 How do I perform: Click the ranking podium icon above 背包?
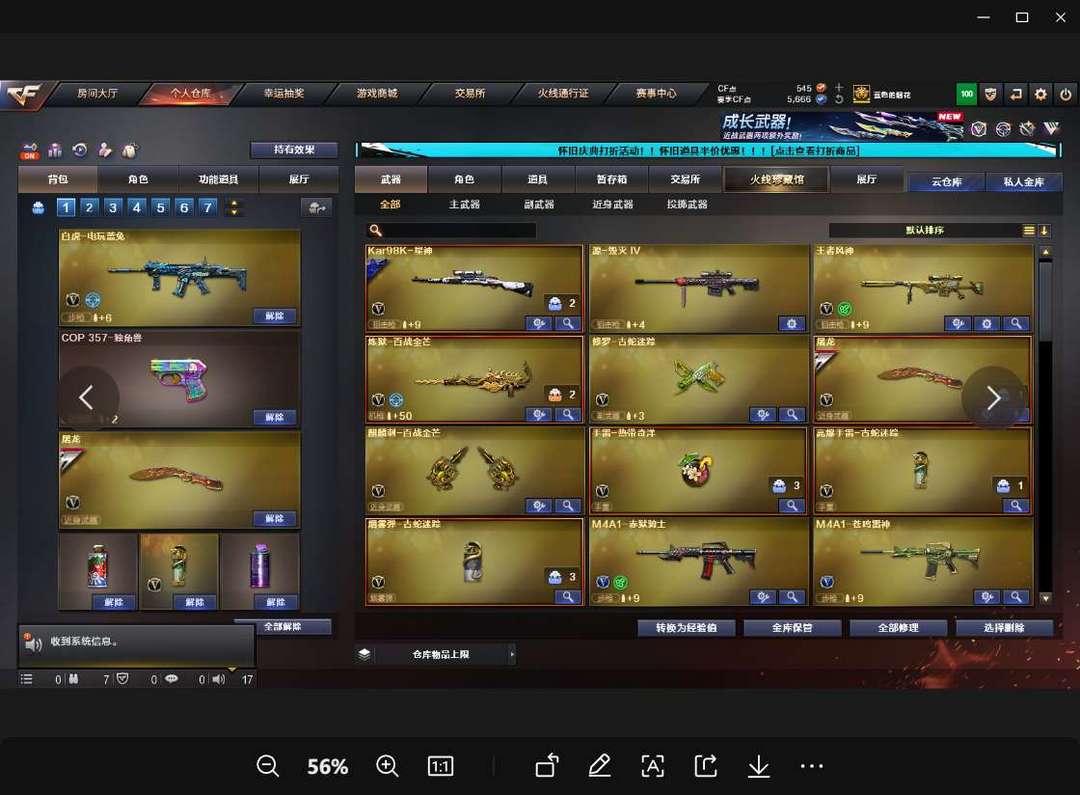coord(54,149)
